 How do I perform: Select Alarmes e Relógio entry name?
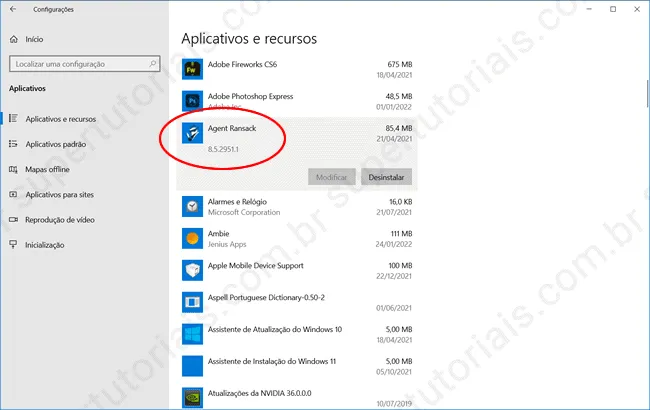pyautogui.click(x=237, y=201)
